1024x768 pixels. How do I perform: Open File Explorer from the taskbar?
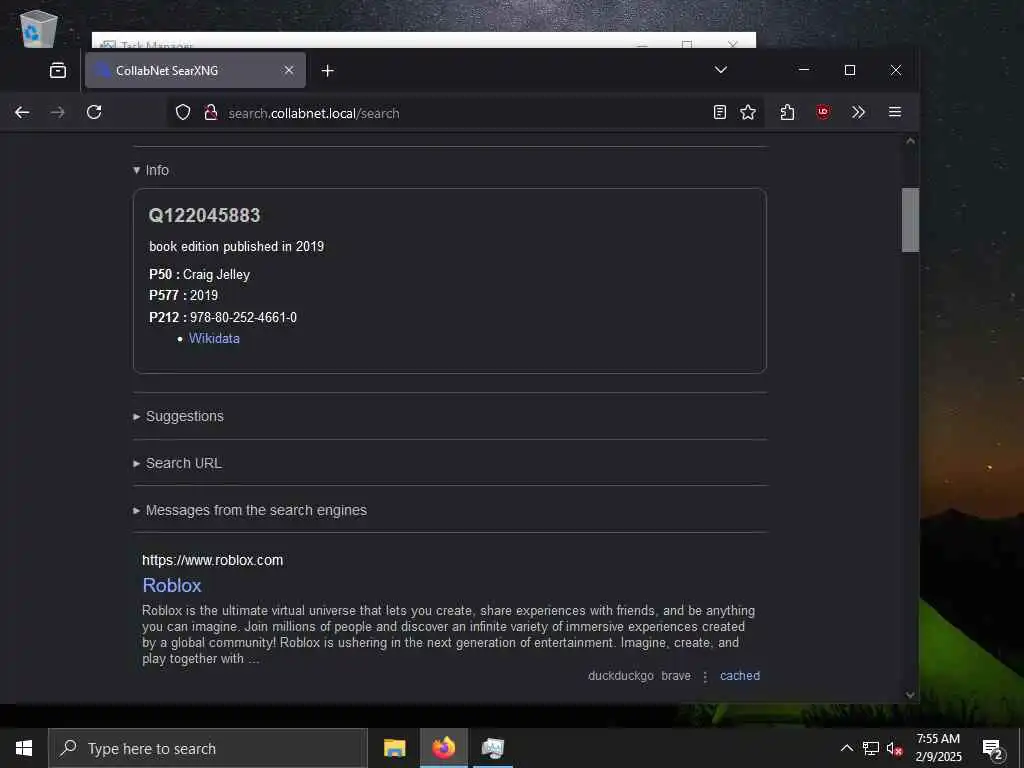tap(394, 748)
